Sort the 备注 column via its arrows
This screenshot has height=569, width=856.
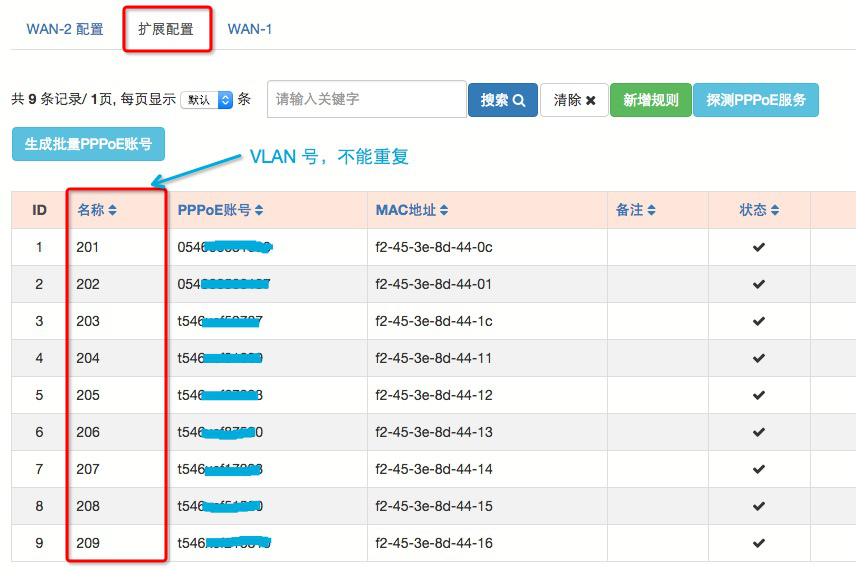(x=651, y=210)
